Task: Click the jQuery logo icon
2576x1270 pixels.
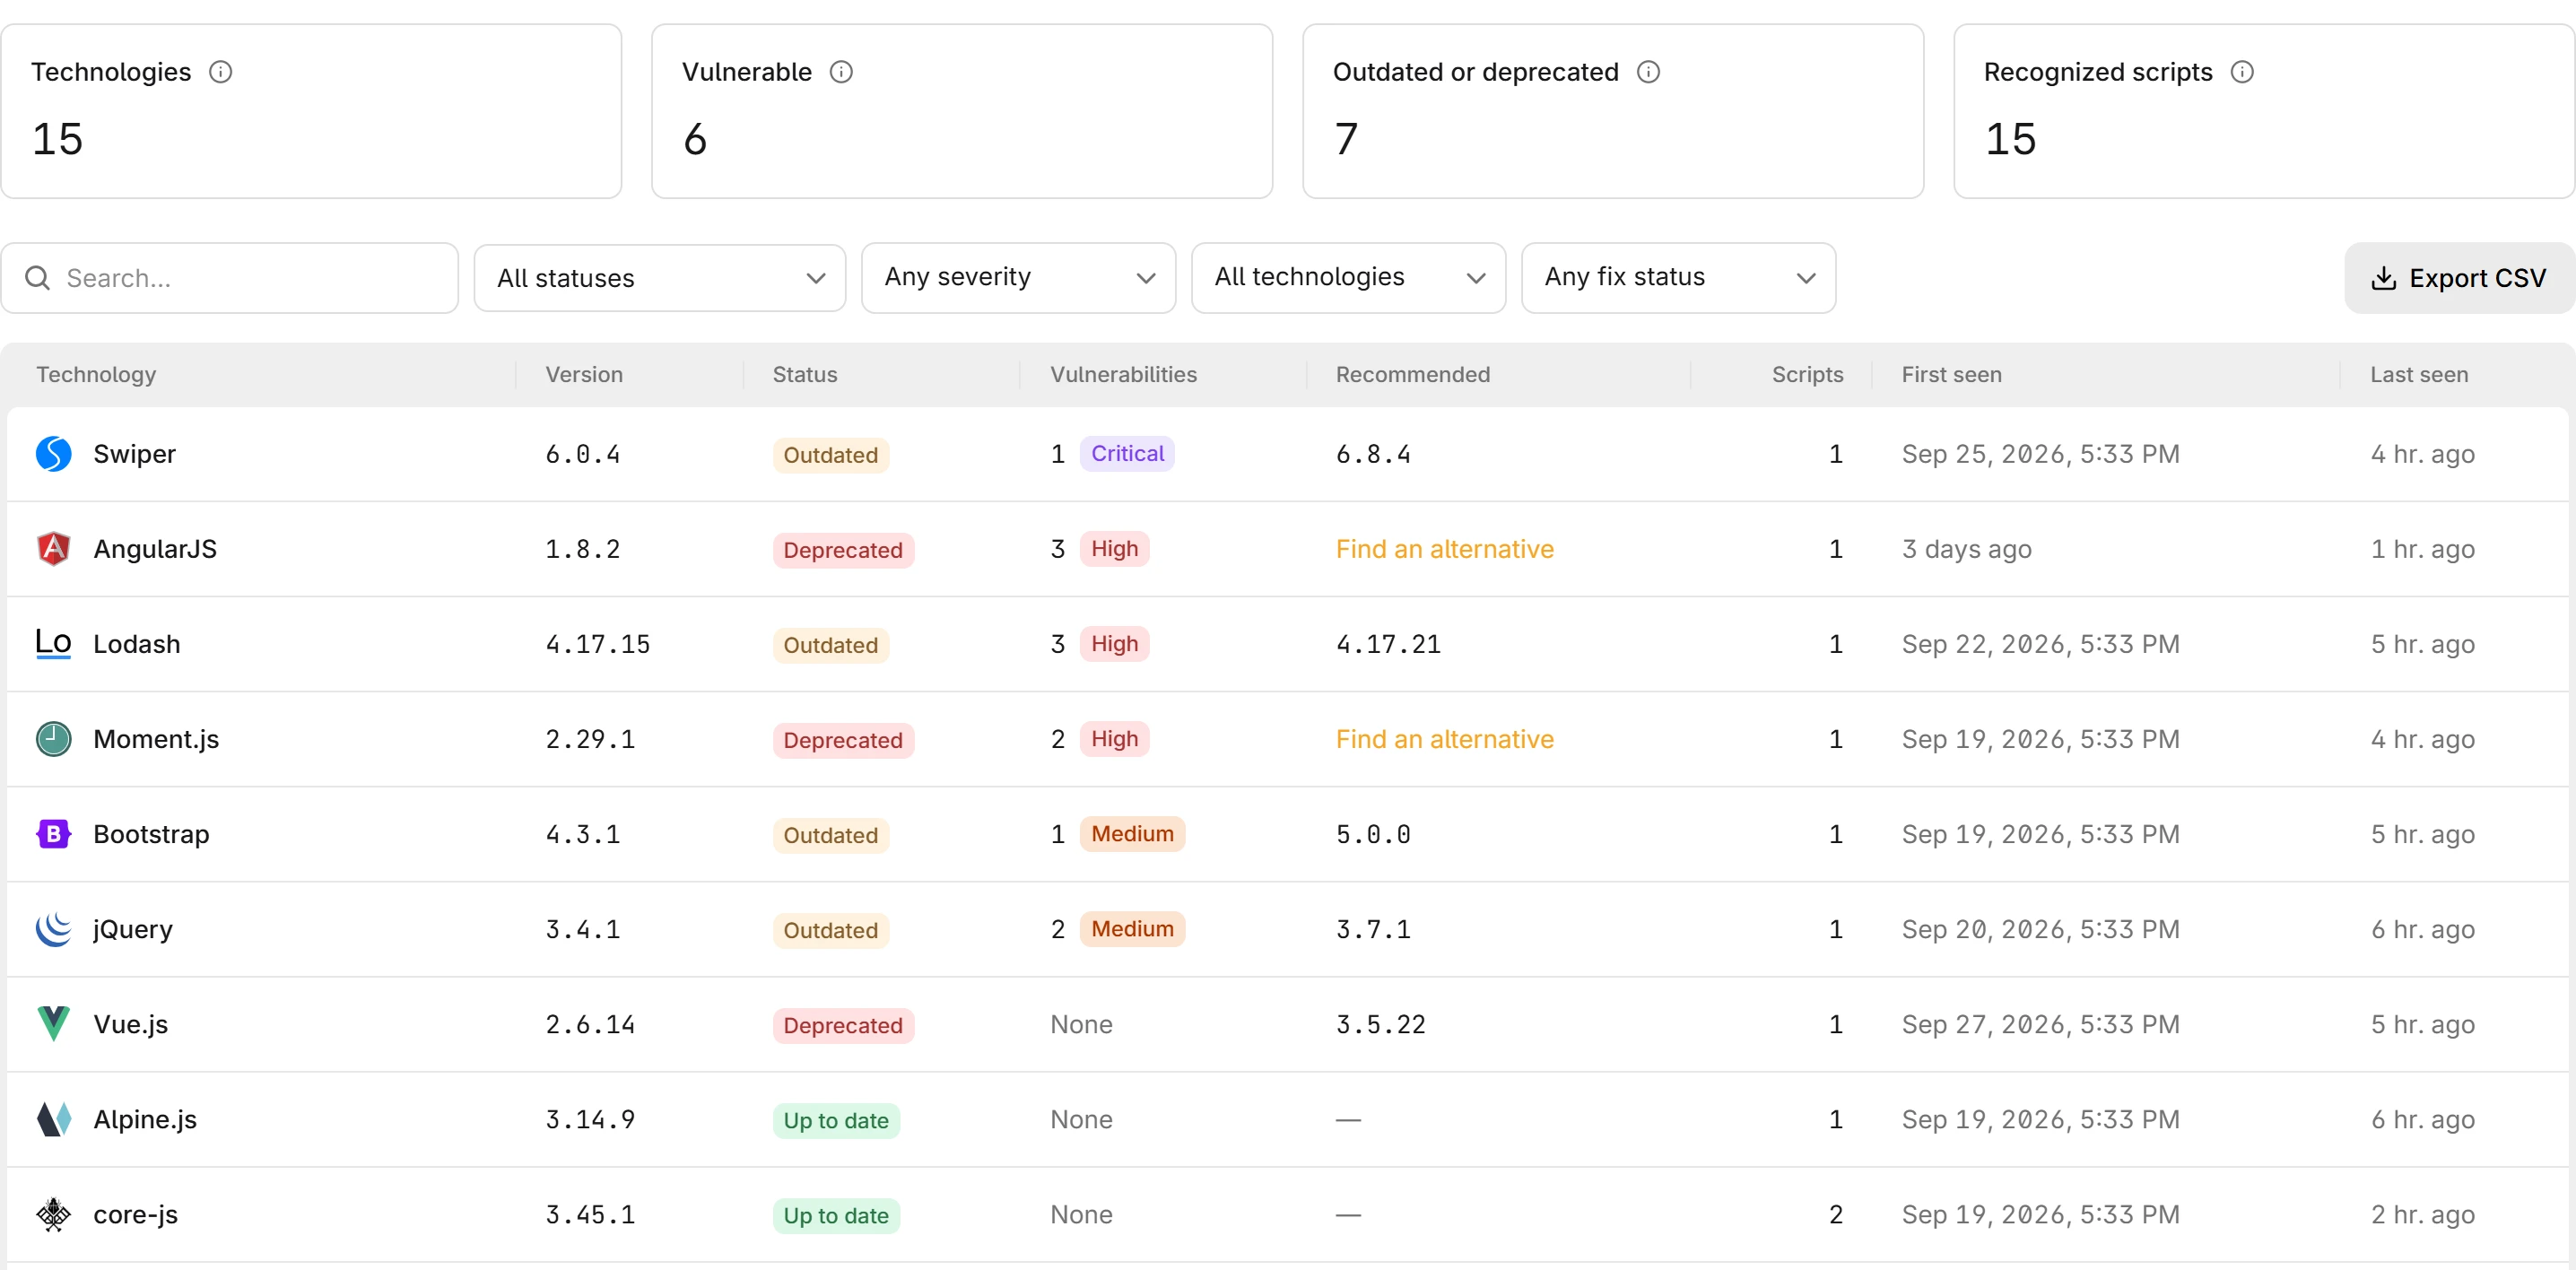Action: tap(53, 929)
